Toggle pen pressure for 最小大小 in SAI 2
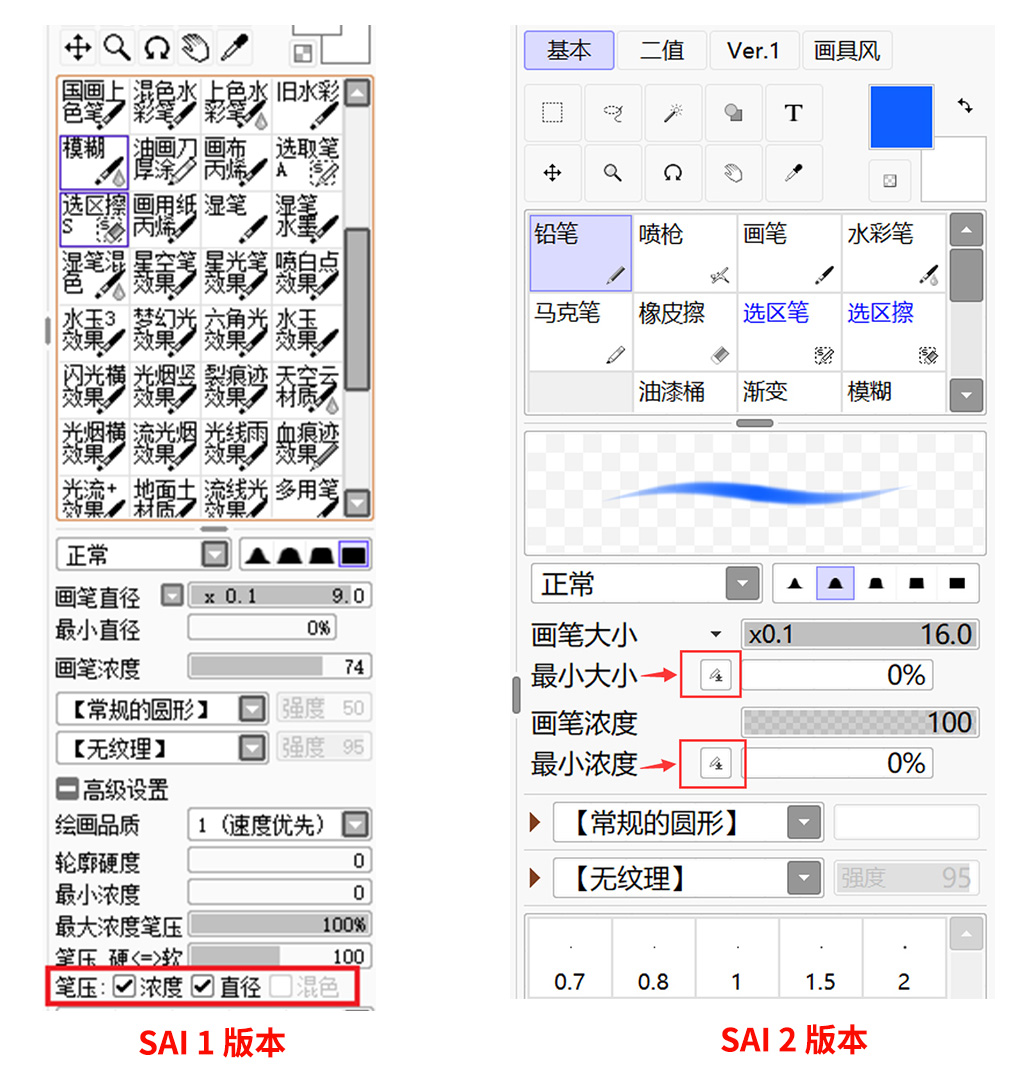 pyautogui.click(x=715, y=674)
